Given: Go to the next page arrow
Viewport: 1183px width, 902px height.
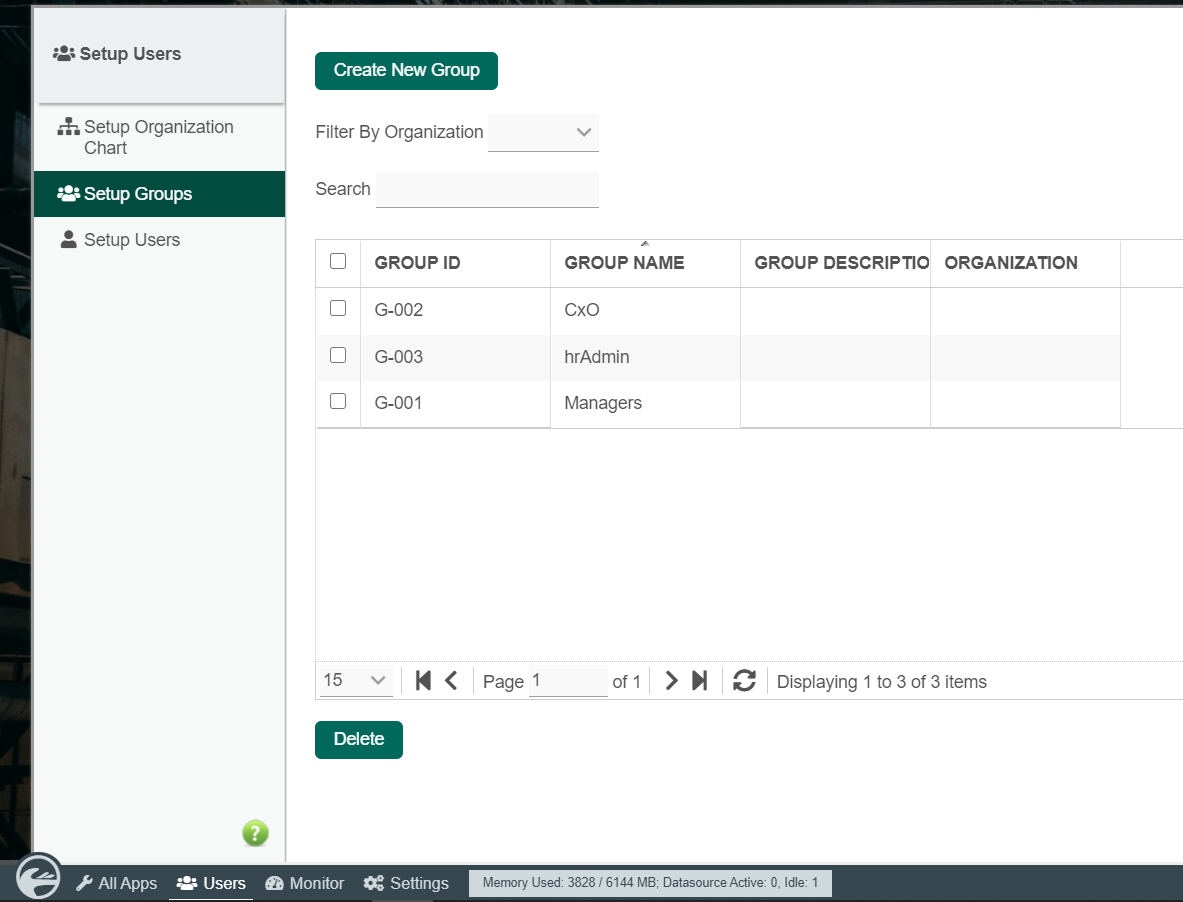Looking at the screenshot, I should pos(671,681).
